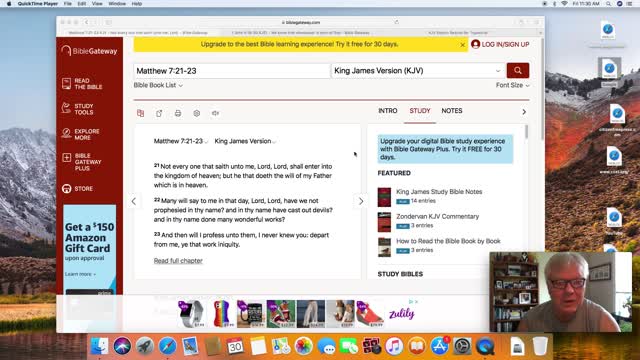Click the blue Bible Gateway Plus upgrade notice
The image size is (640, 360).
445,149
